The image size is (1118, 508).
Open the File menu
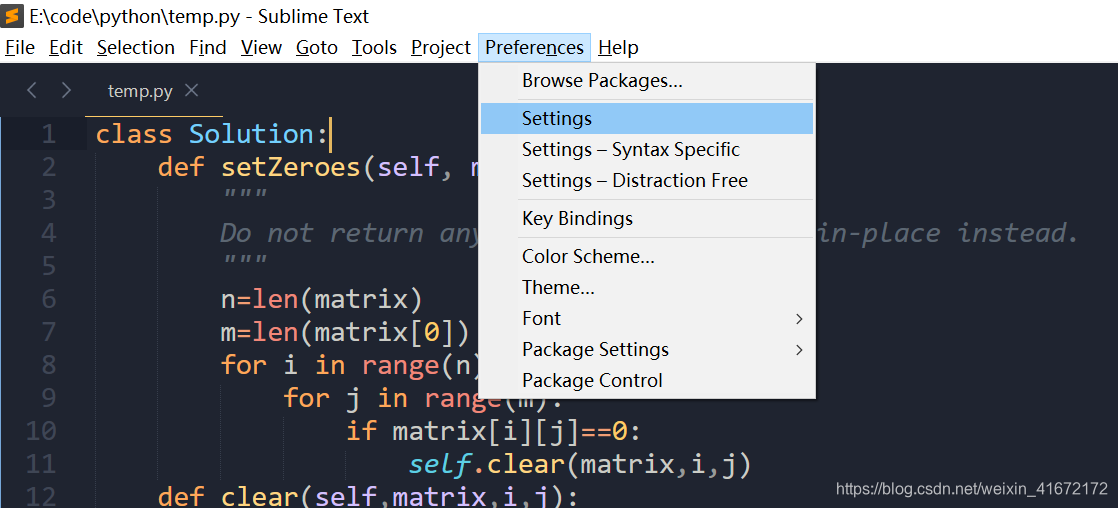(x=20, y=48)
